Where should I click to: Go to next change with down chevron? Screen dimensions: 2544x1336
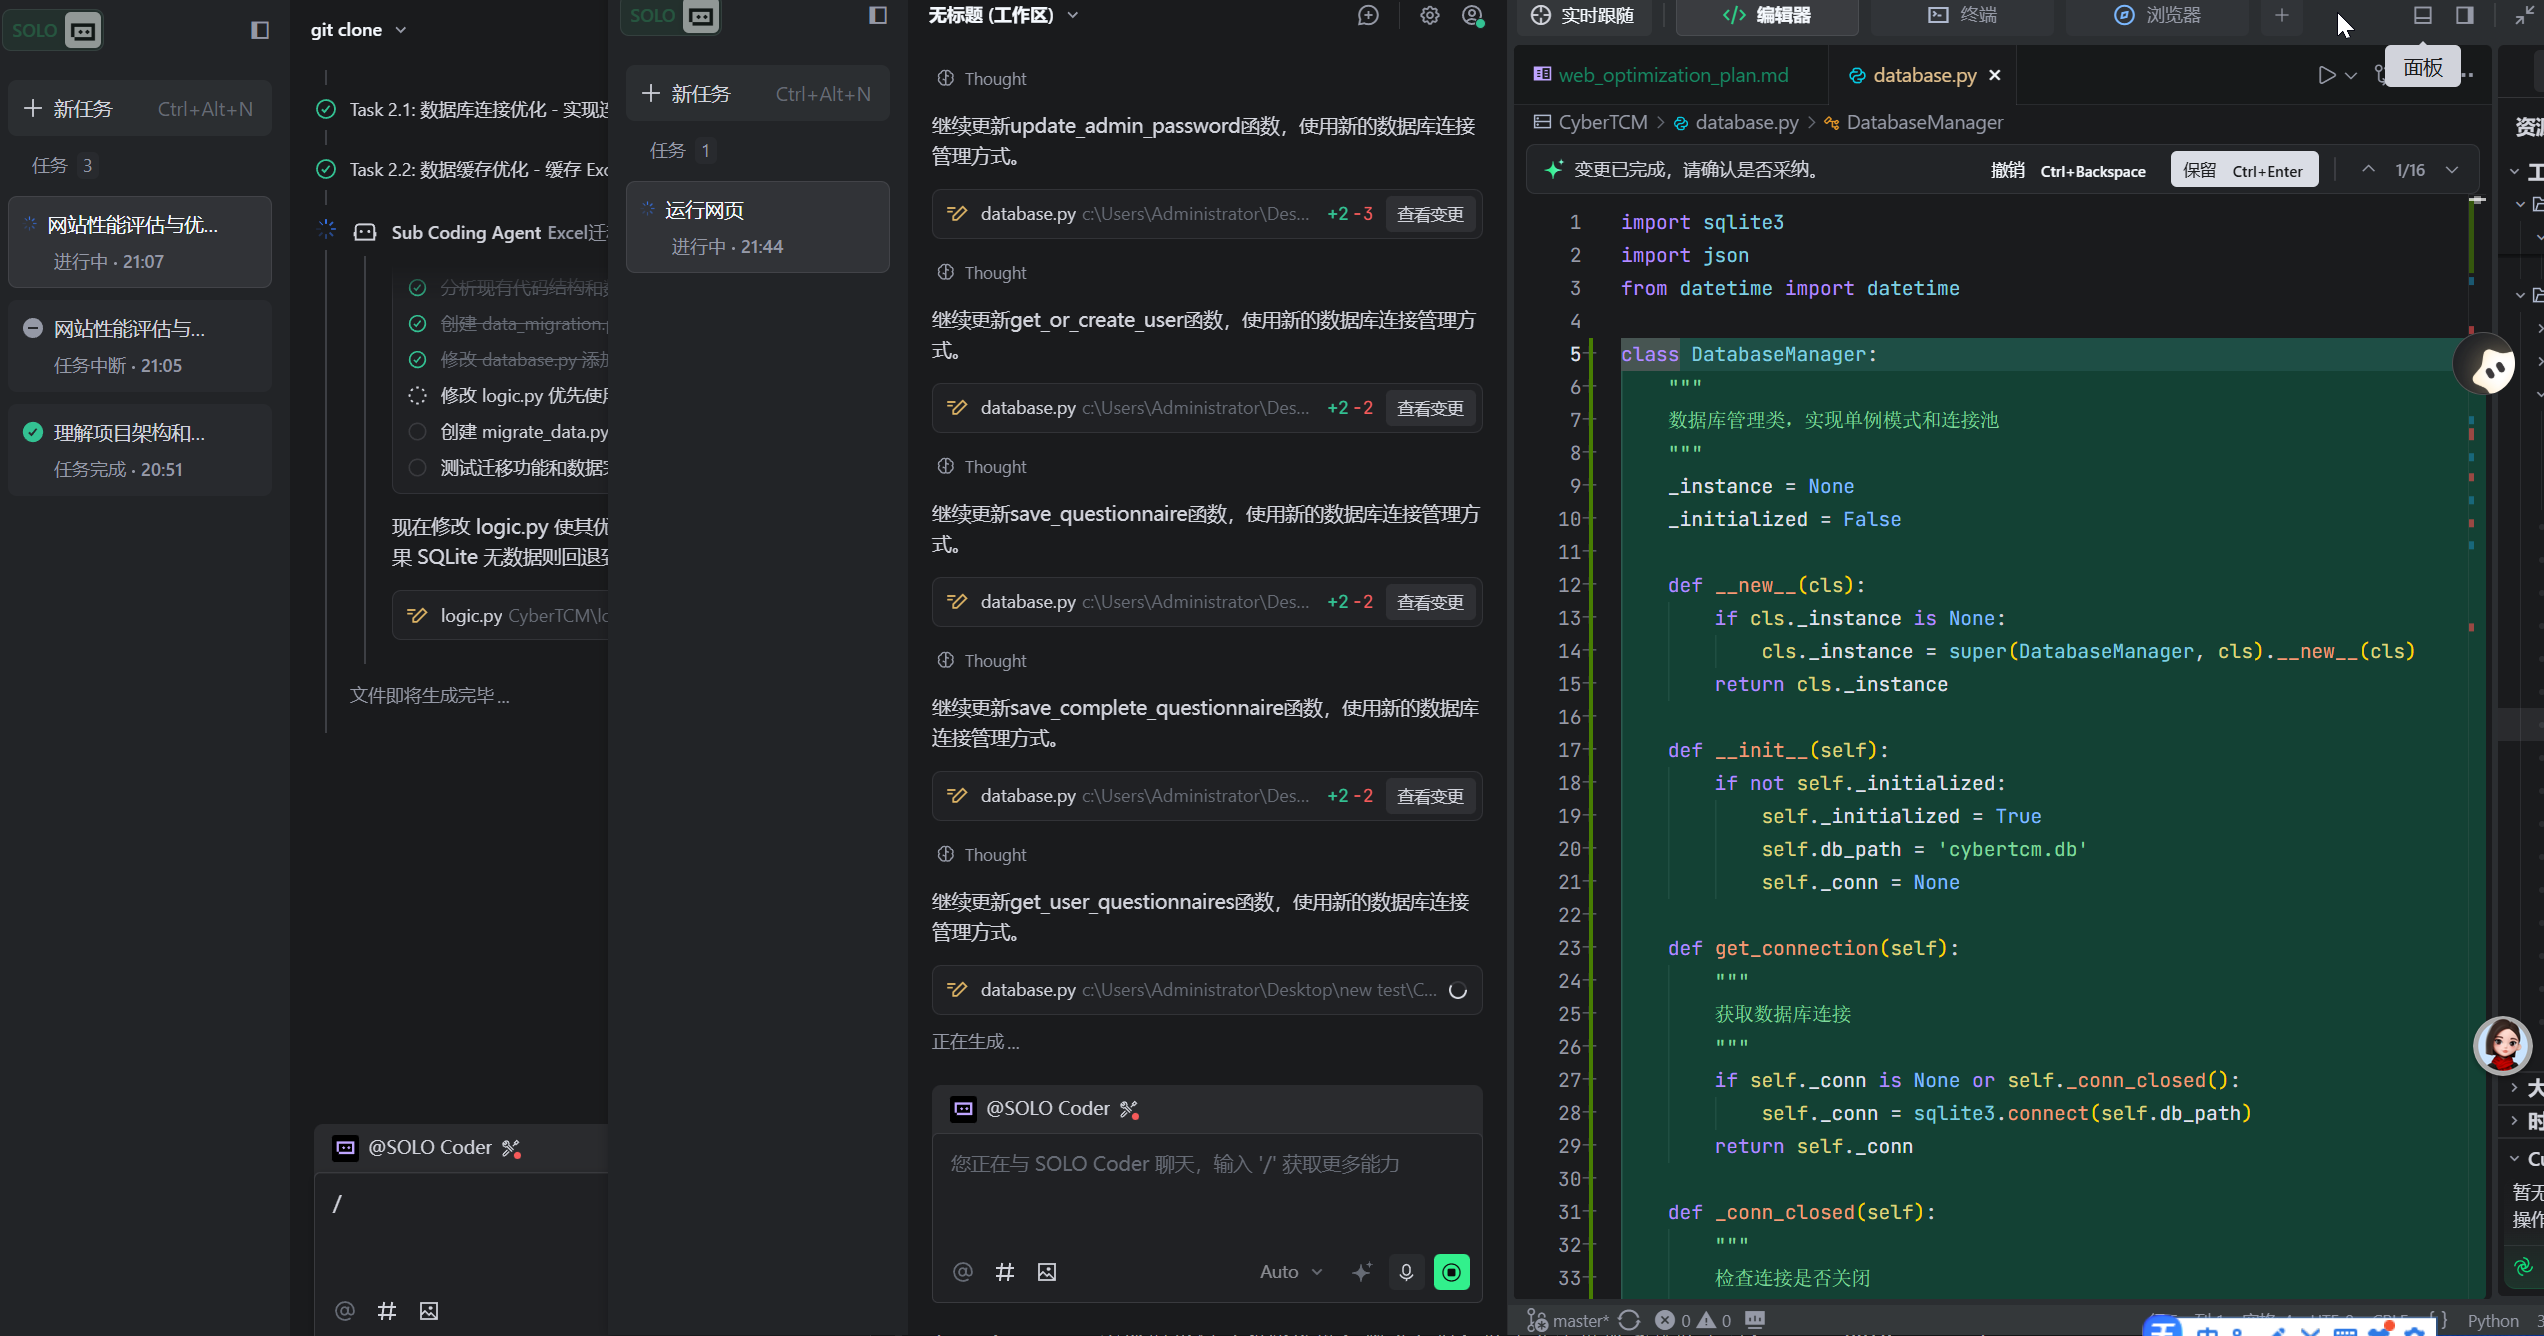(x=2452, y=170)
